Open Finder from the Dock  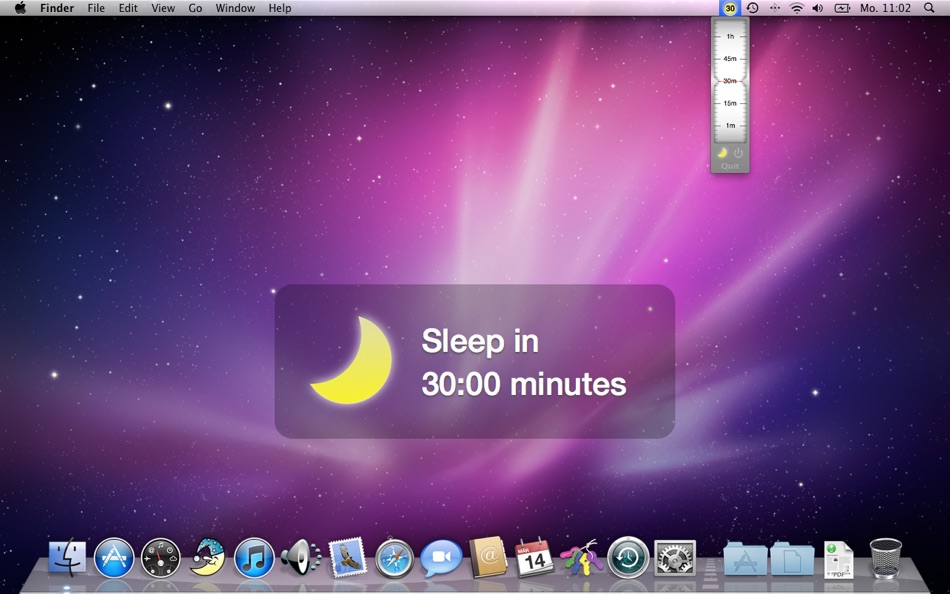(x=67, y=557)
